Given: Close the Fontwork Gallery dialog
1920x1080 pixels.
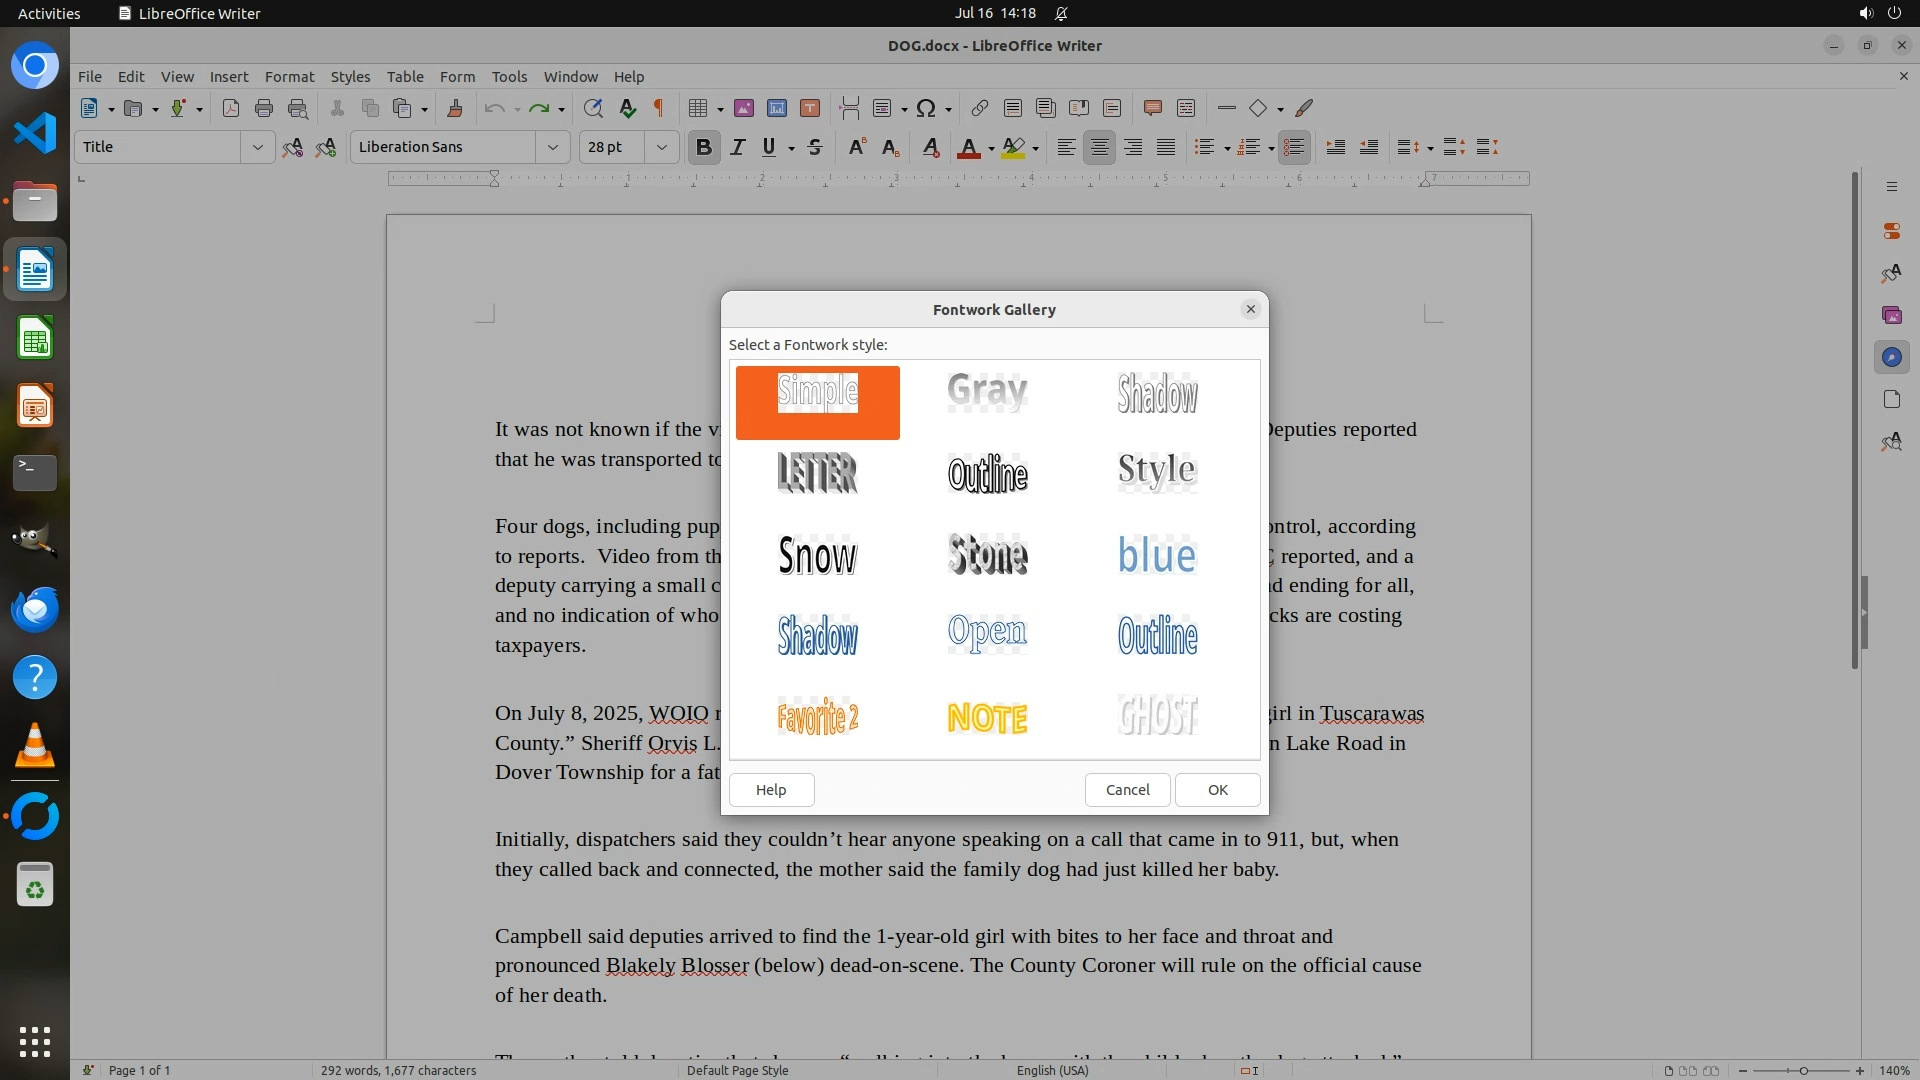Looking at the screenshot, I should 1250,309.
